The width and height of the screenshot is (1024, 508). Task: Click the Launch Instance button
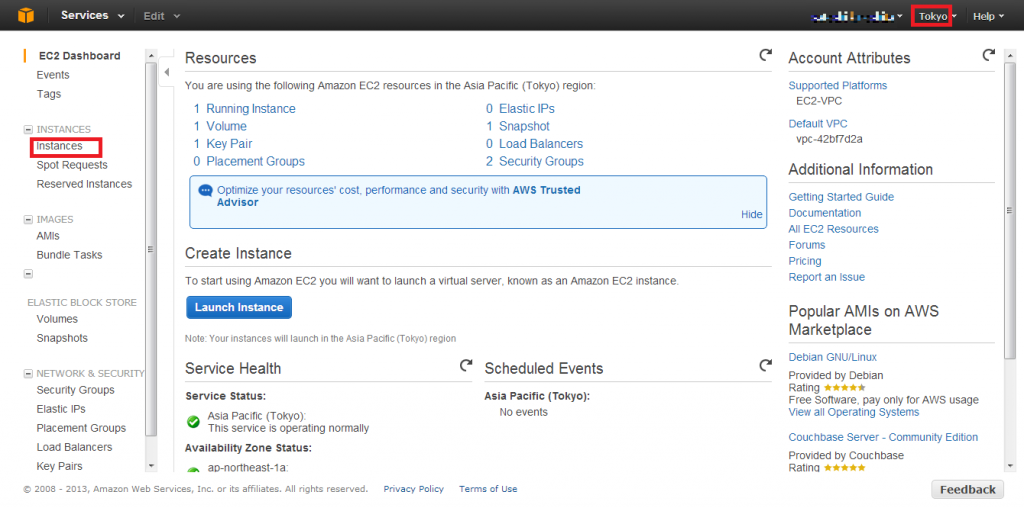pyautogui.click(x=239, y=308)
